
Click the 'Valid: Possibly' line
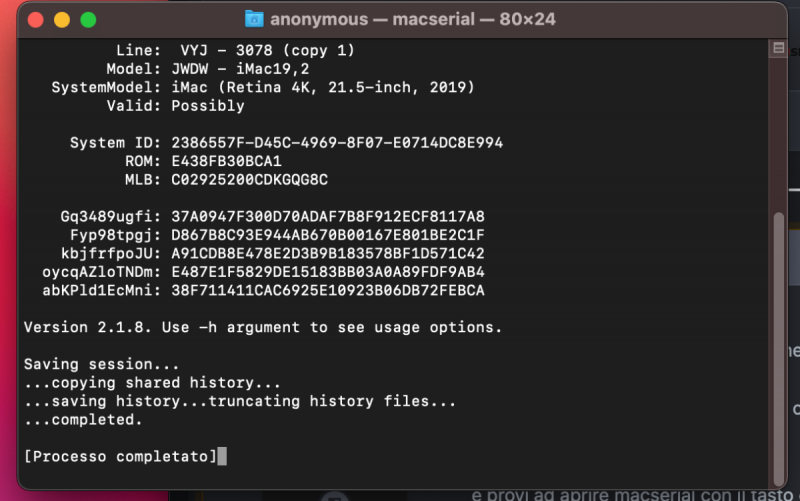click(x=180, y=106)
